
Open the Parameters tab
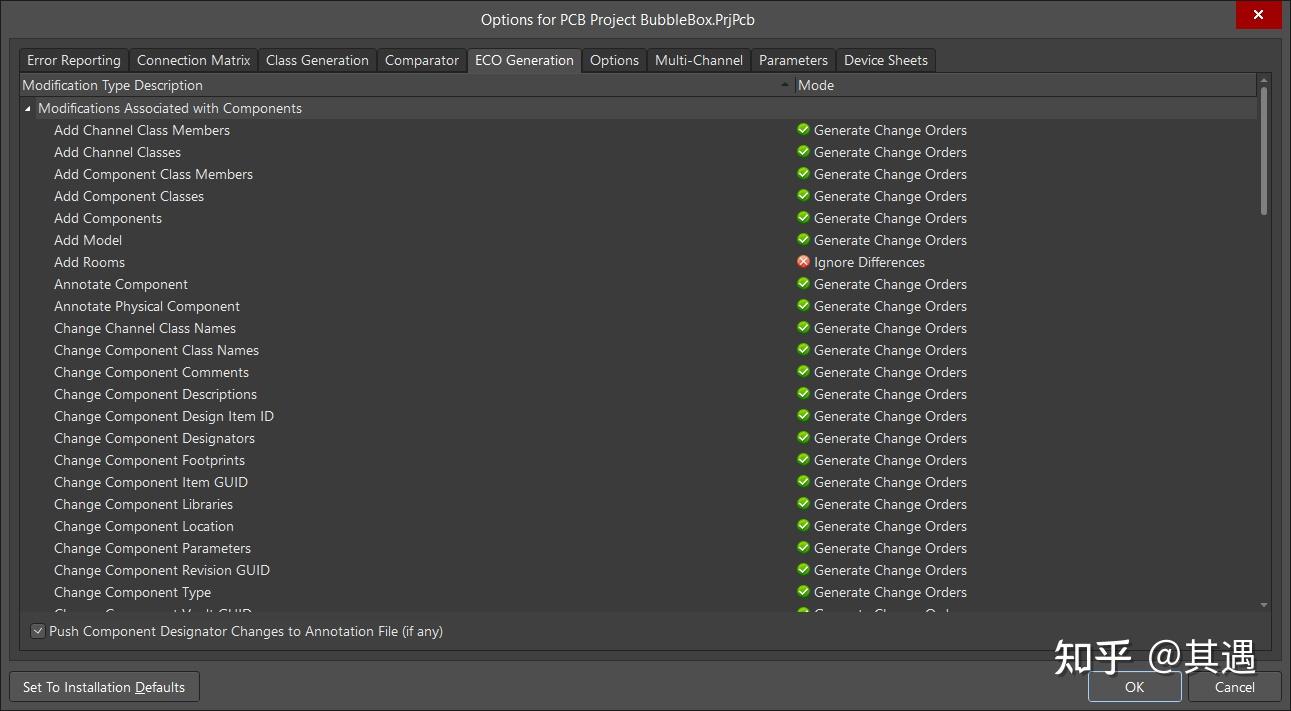pos(793,60)
